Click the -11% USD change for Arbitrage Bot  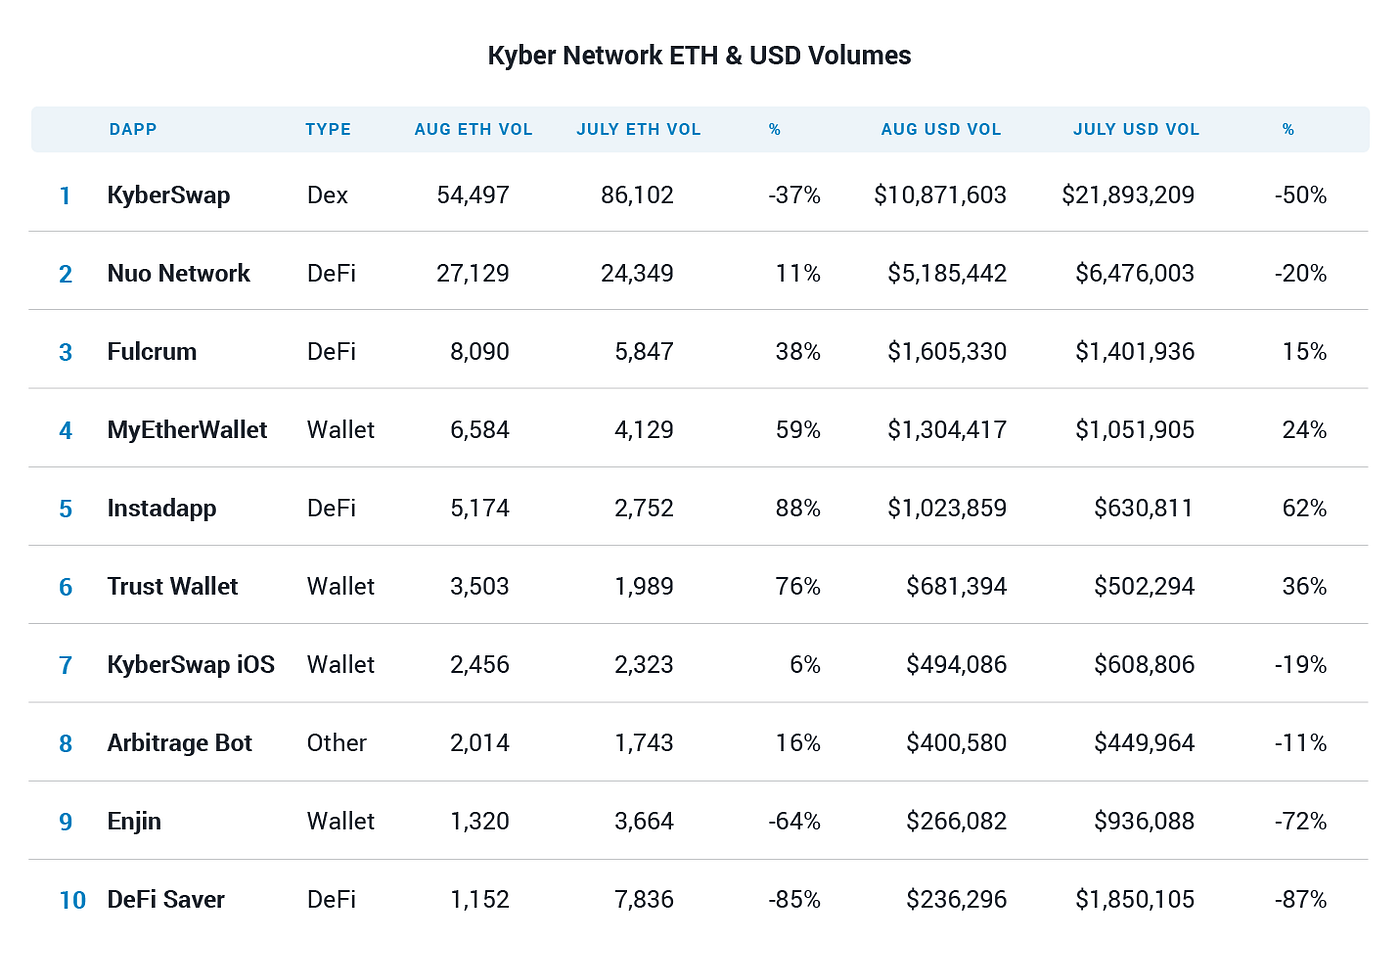tap(1301, 743)
